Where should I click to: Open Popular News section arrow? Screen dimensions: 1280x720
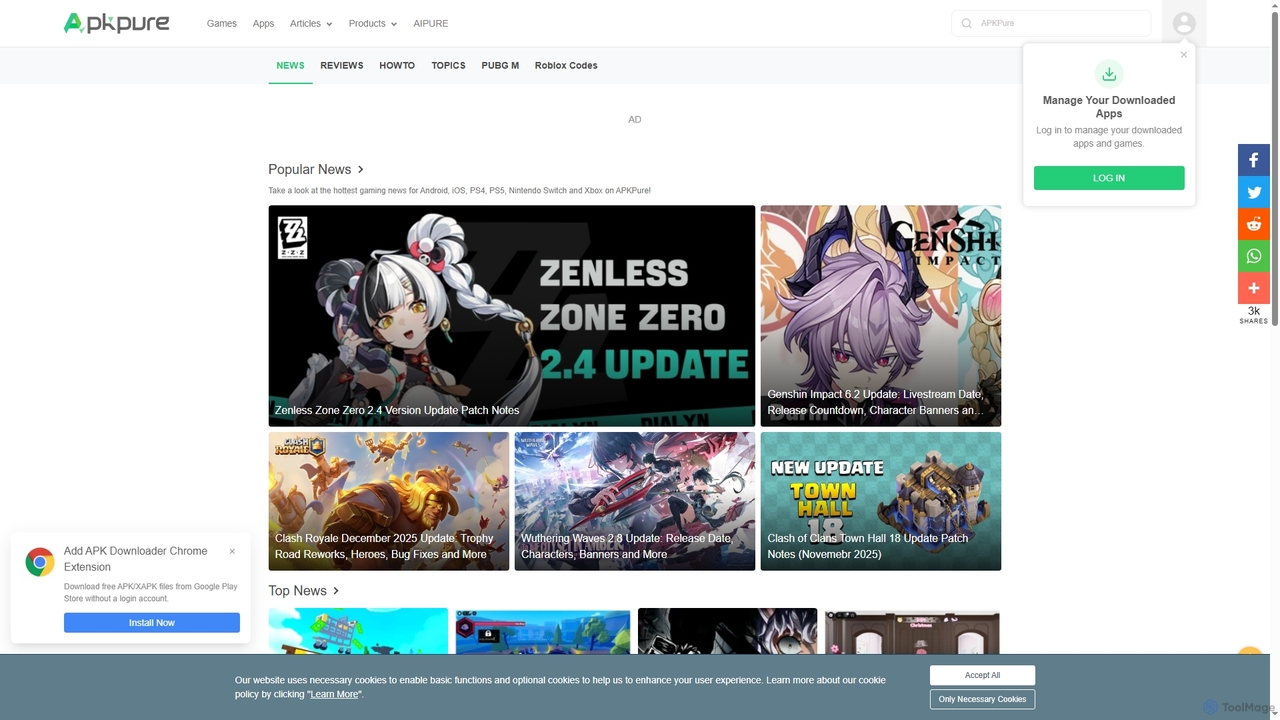tap(361, 169)
